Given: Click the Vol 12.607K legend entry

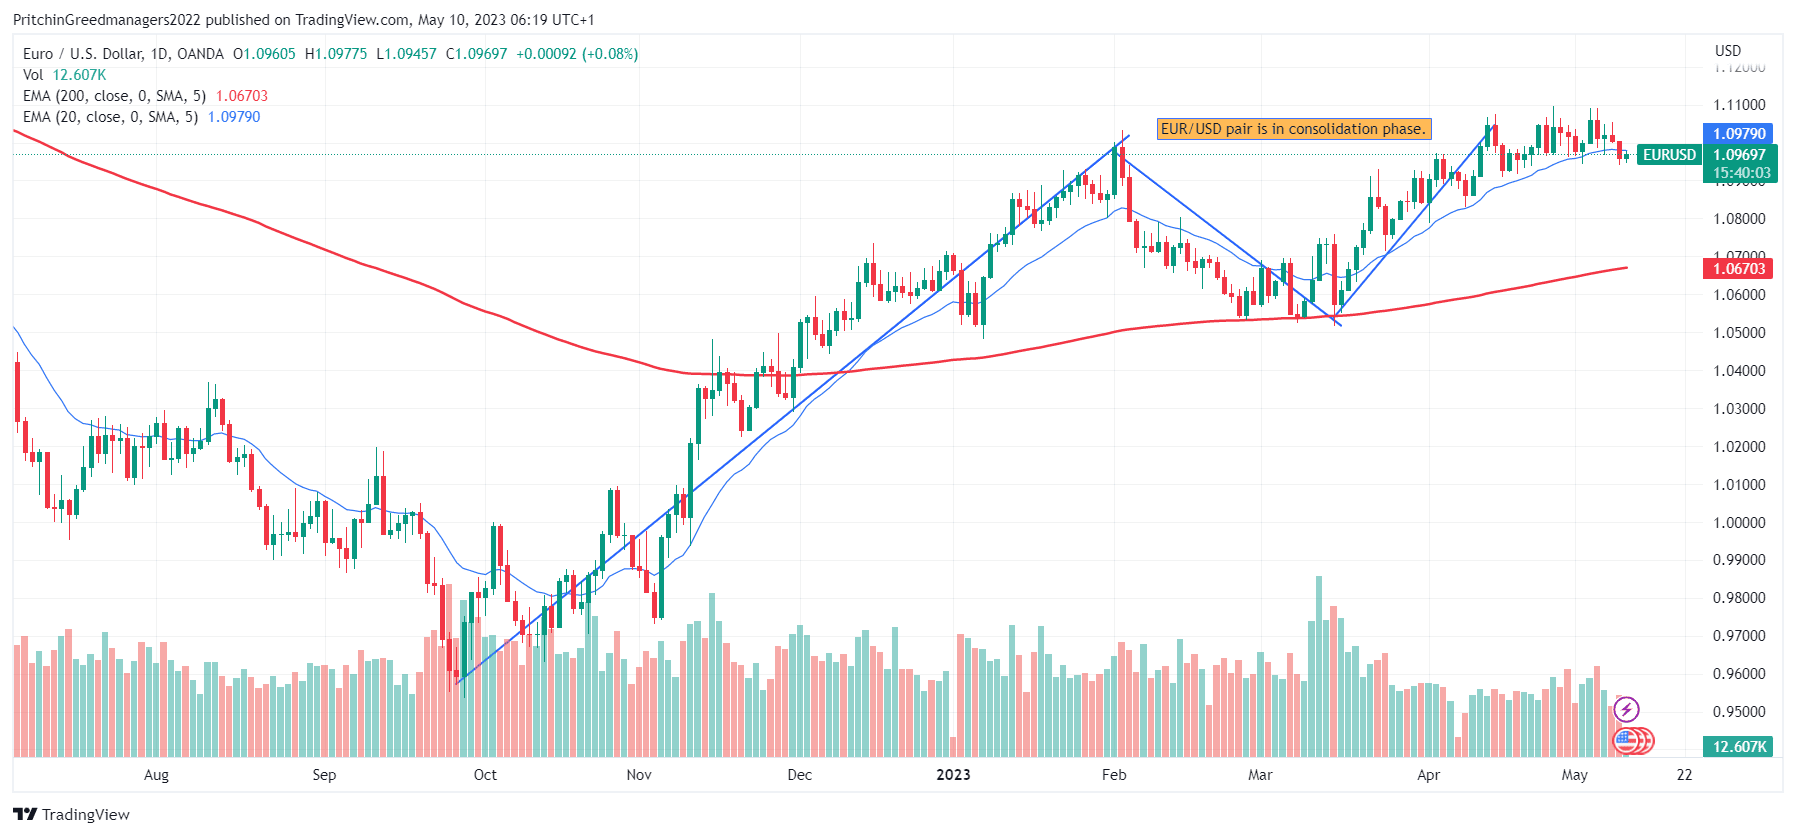Looking at the screenshot, I should pos(64,75).
